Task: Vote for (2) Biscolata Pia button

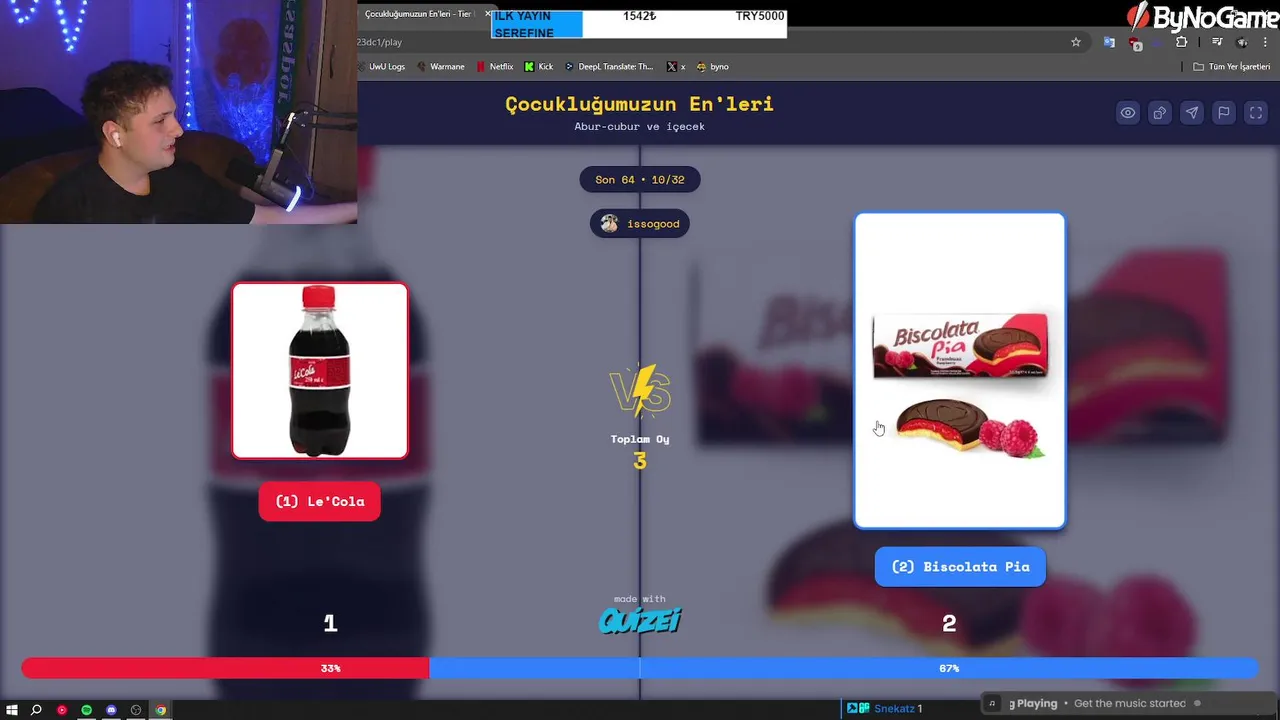Action: pyautogui.click(x=960, y=566)
